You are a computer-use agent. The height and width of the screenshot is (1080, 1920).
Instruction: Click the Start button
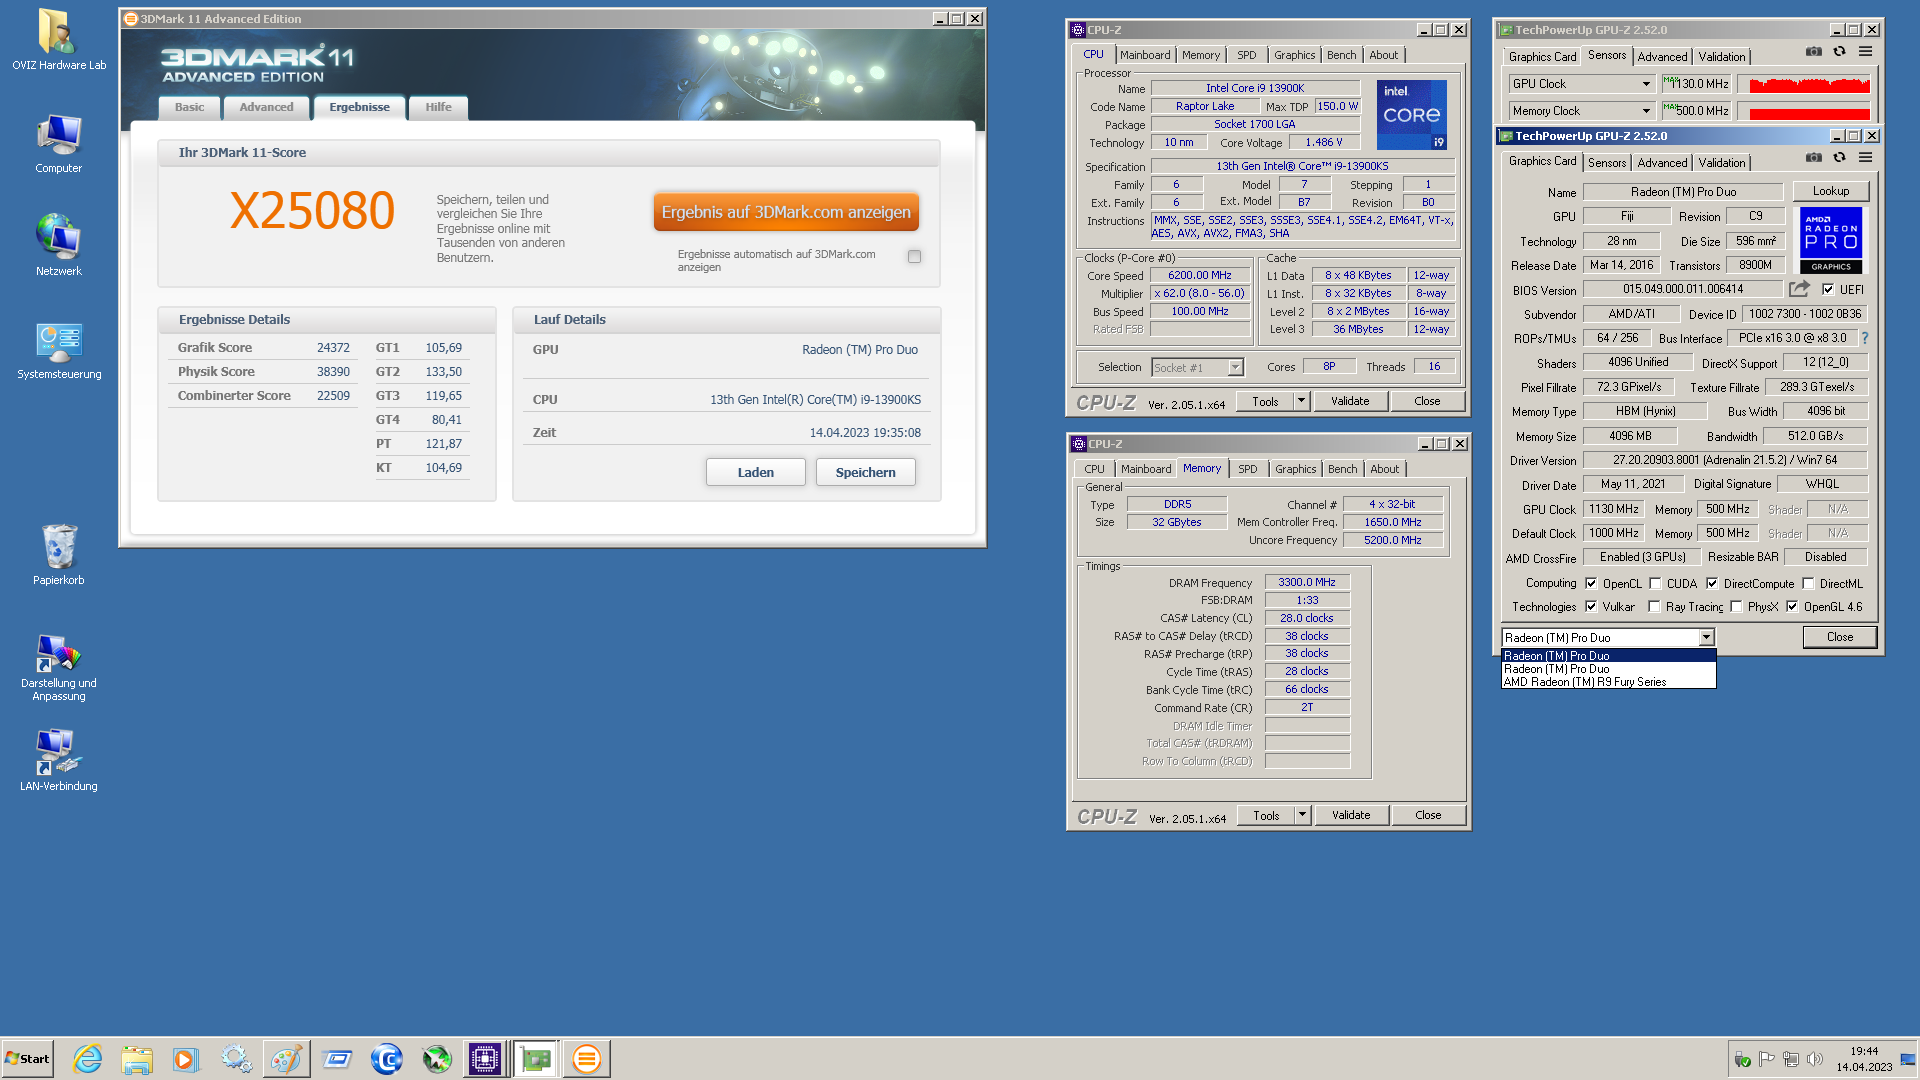pyautogui.click(x=28, y=1059)
